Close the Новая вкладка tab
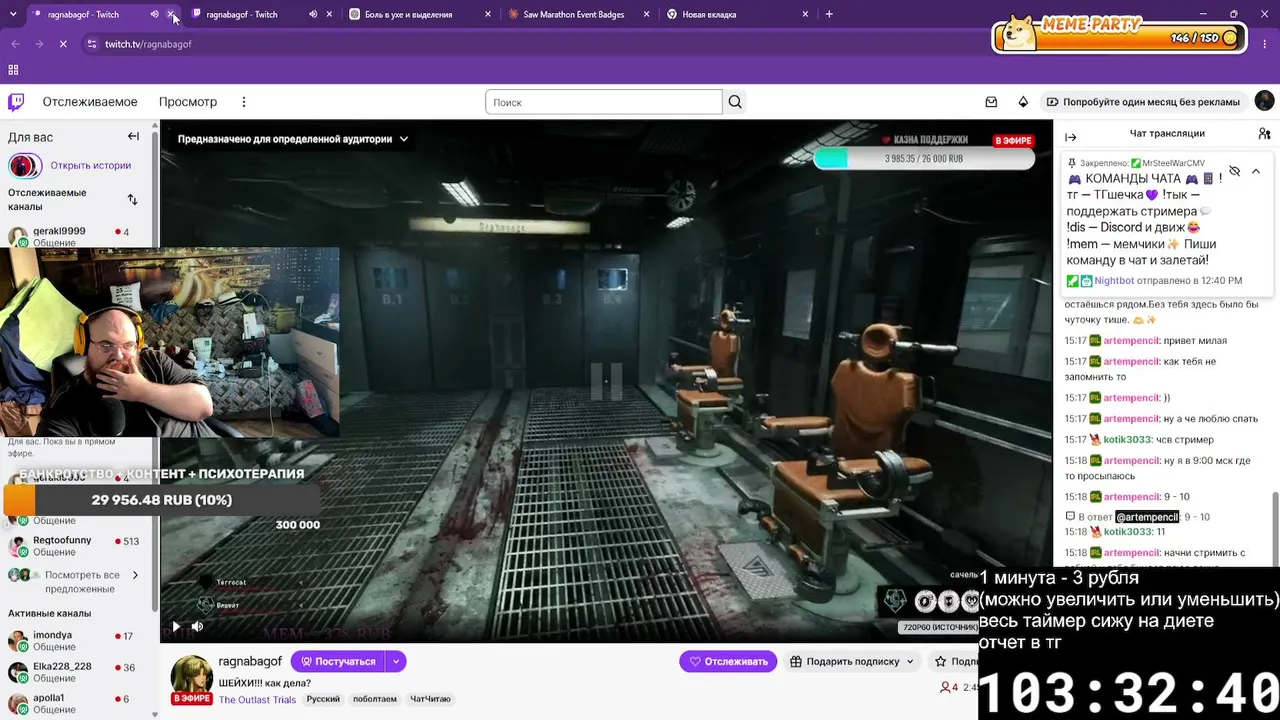1280x720 pixels. pyautogui.click(x=805, y=14)
